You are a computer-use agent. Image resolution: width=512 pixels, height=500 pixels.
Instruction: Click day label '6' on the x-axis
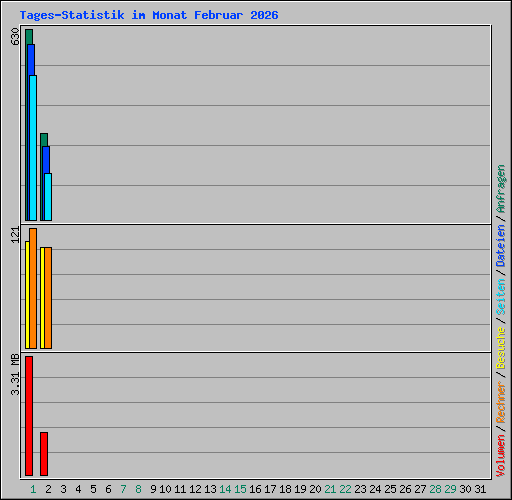108,489
